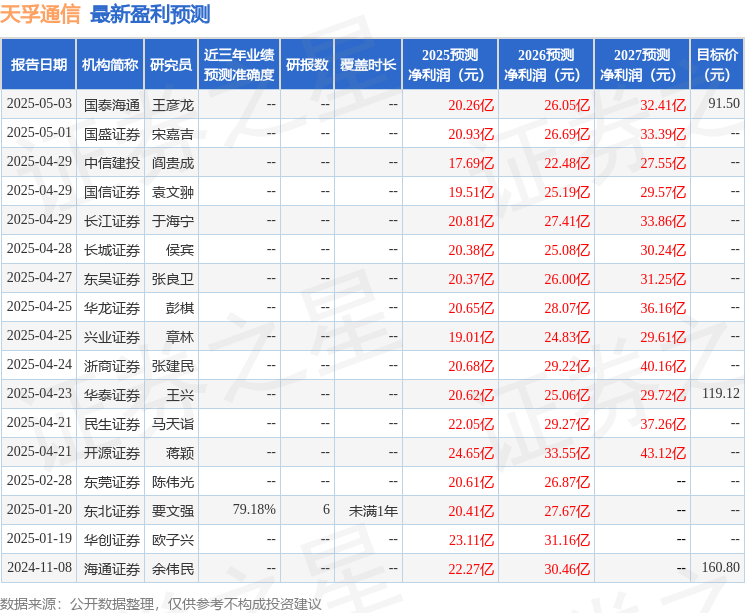
Task: Click date 2025-04-28
Action: 39,249
